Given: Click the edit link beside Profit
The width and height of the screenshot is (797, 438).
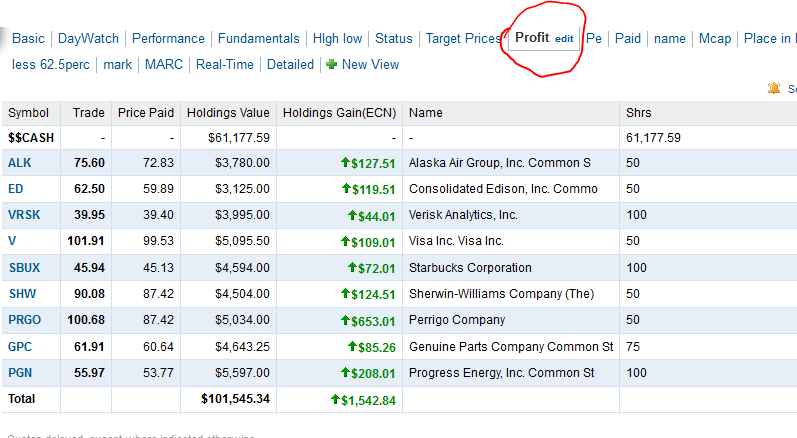Looking at the screenshot, I should (564, 39).
